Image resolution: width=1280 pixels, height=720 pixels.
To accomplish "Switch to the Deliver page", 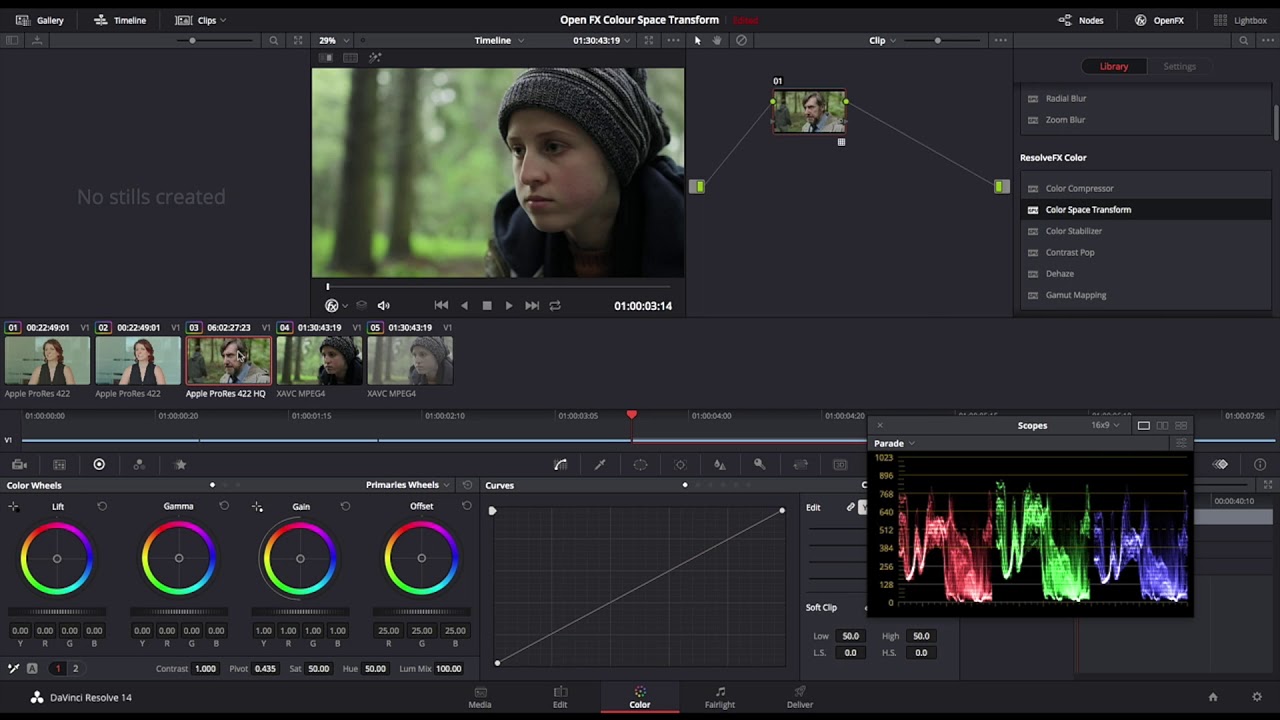I will 799,697.
